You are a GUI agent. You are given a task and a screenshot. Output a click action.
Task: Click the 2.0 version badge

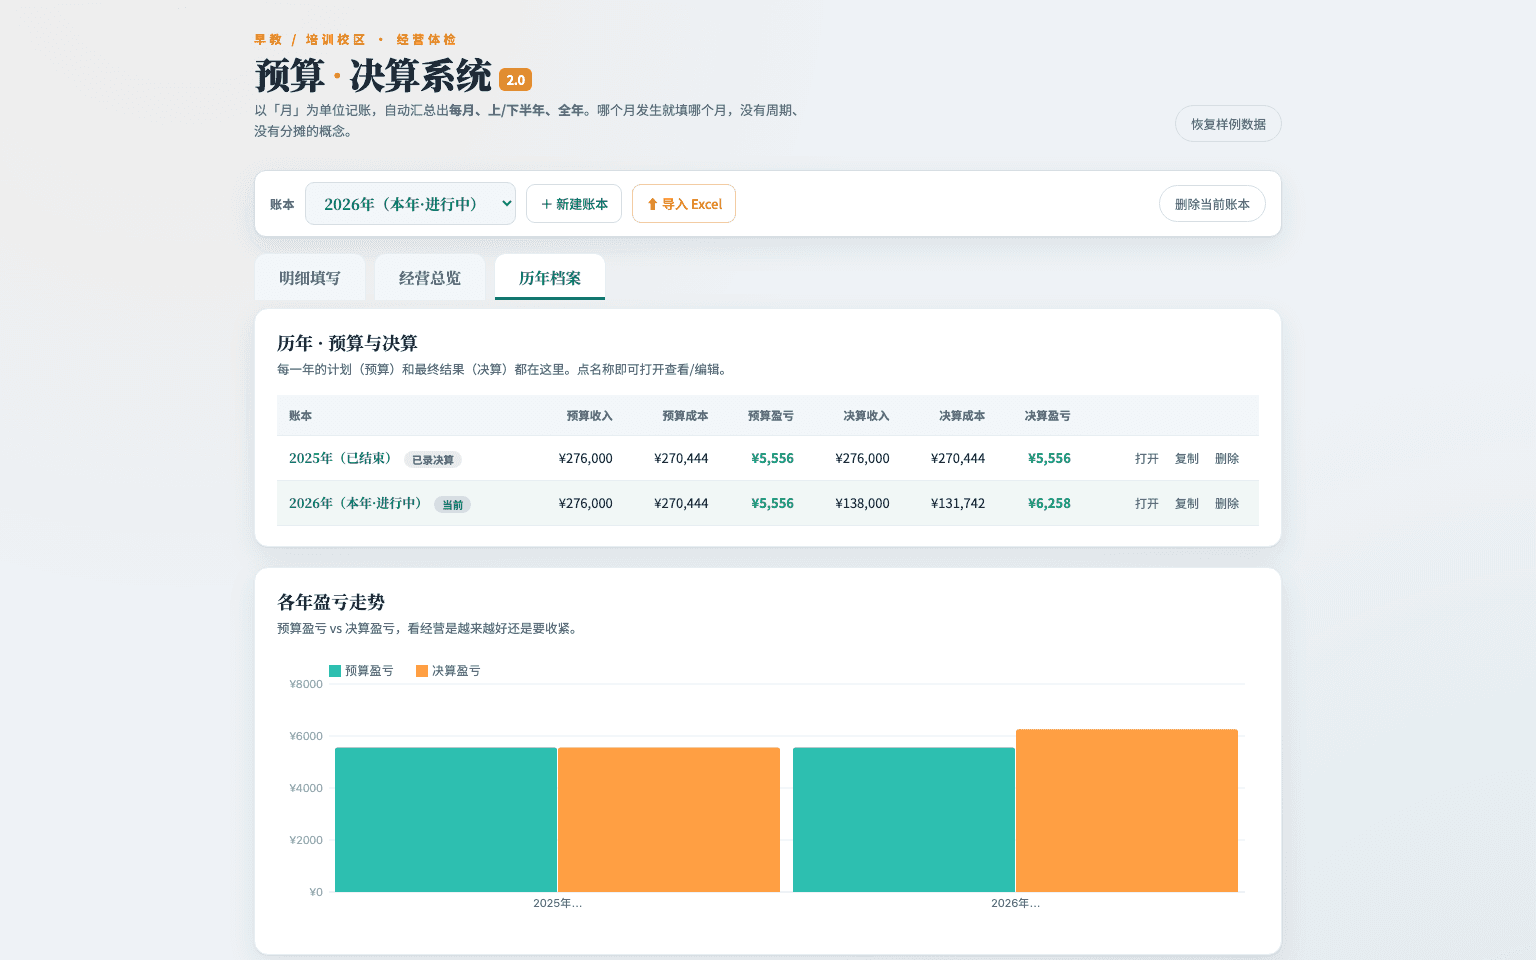(516, 80)
